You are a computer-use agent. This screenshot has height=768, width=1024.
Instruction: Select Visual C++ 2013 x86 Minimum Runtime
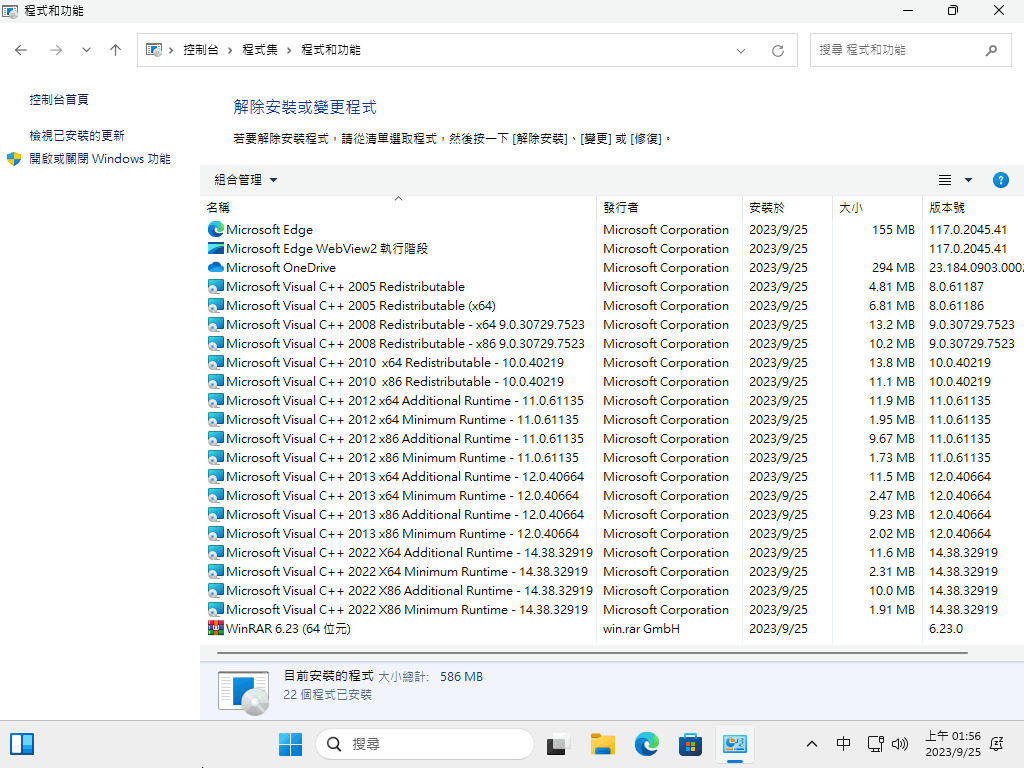[x=402, y=534]
